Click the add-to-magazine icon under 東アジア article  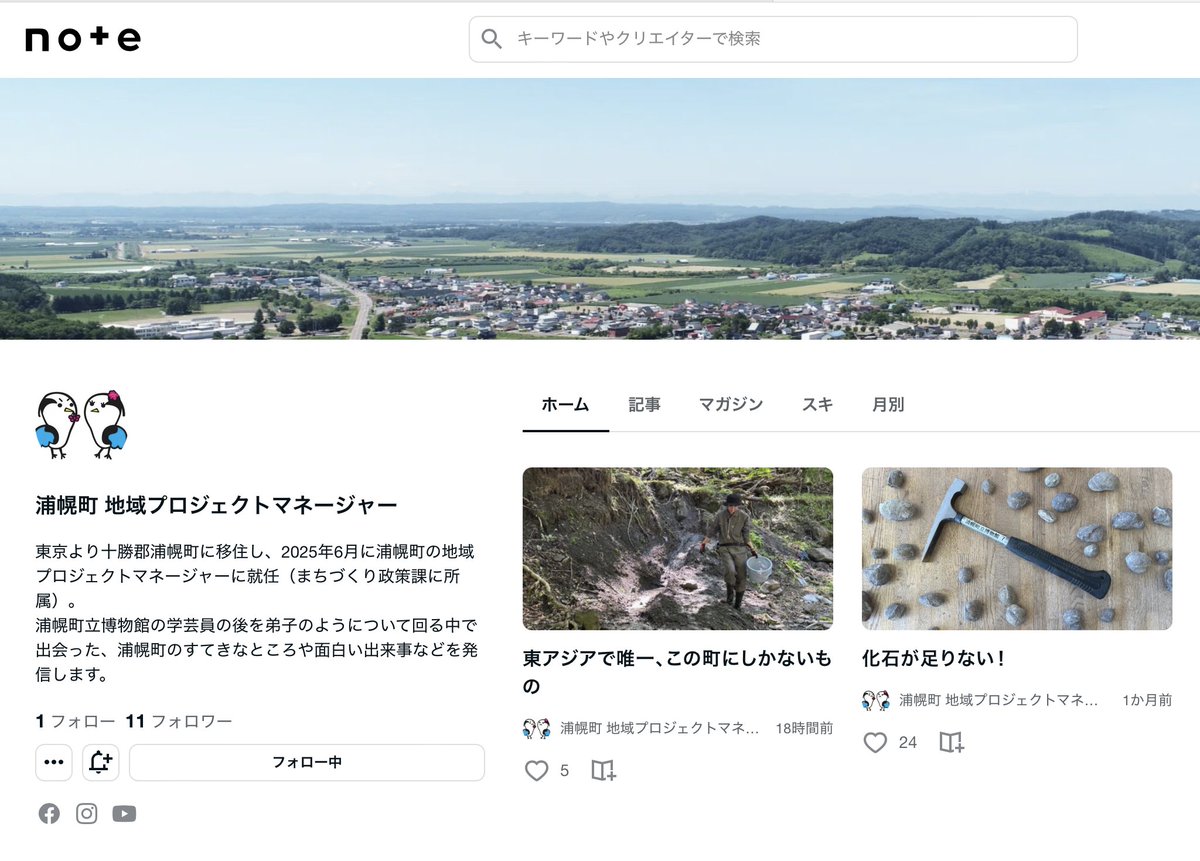pos(603,771)
